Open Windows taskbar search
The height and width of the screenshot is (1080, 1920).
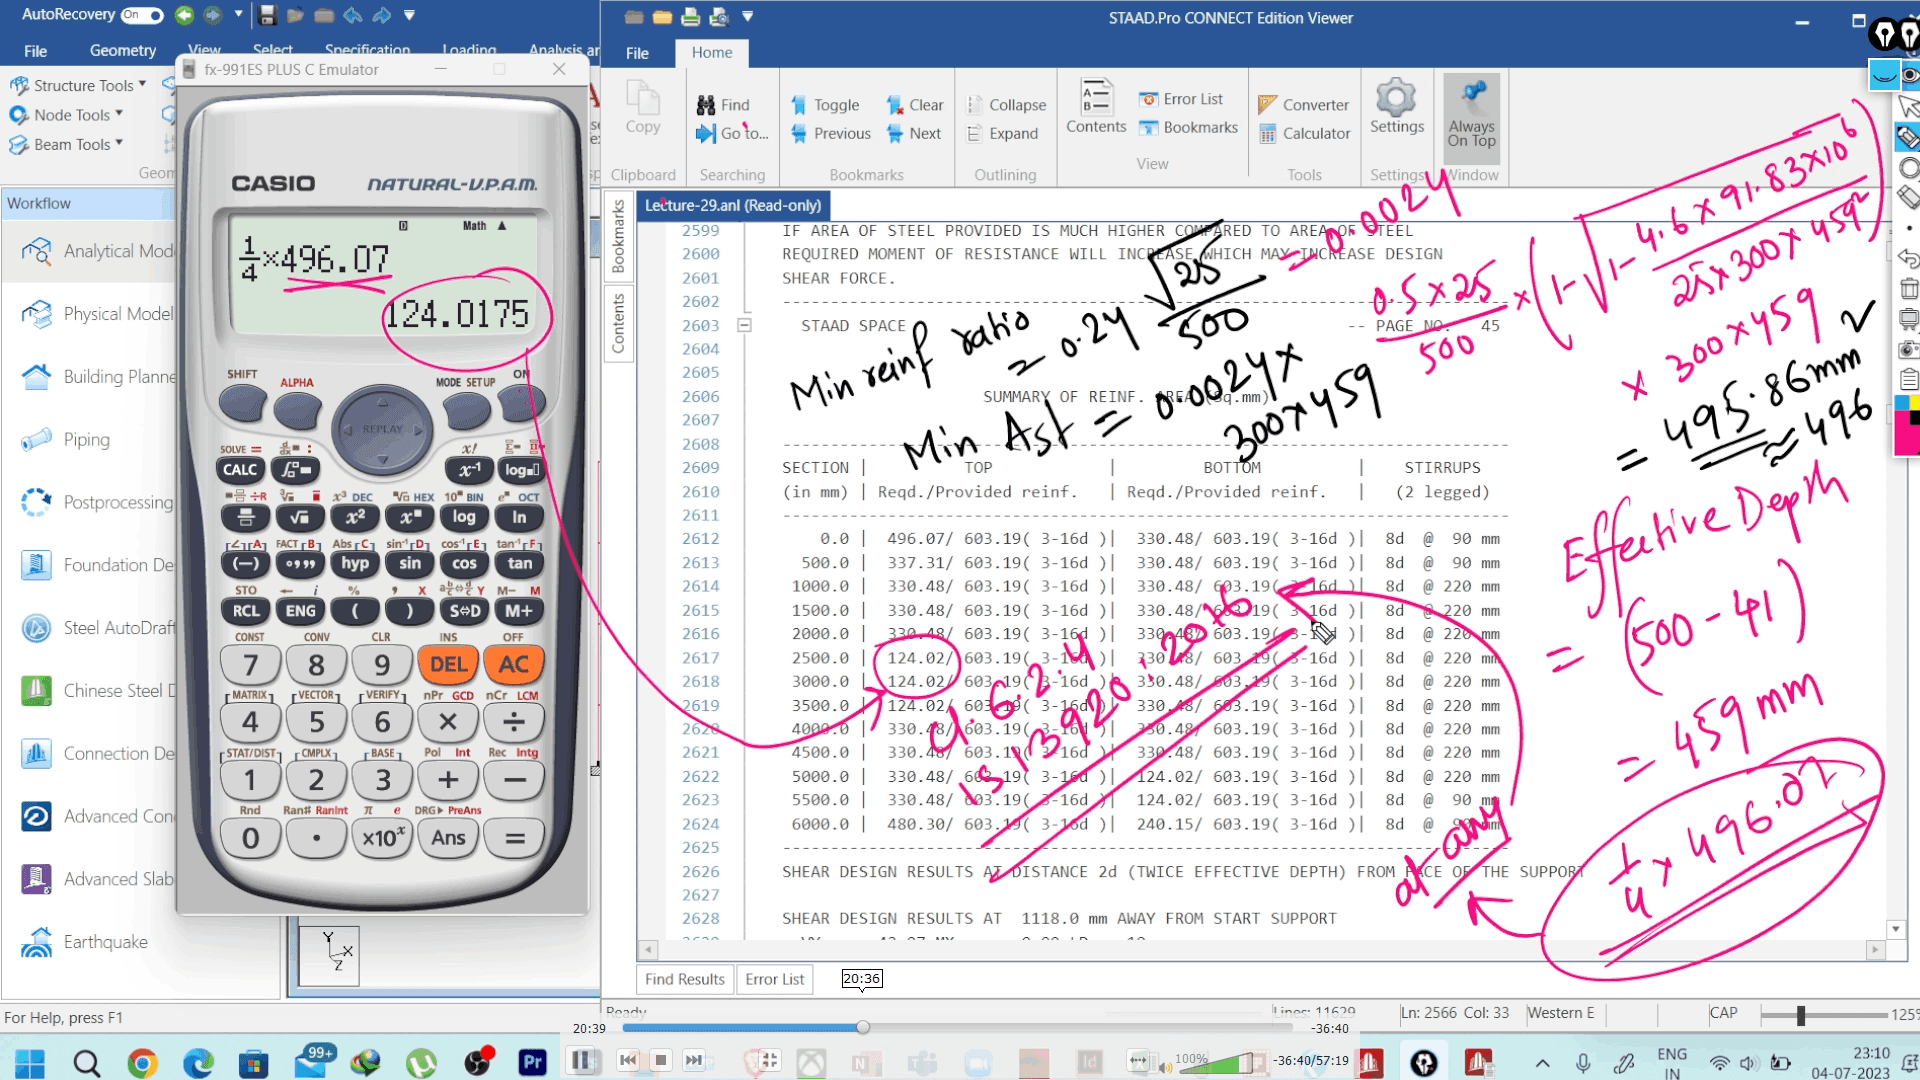click(x=87, y=1063)
